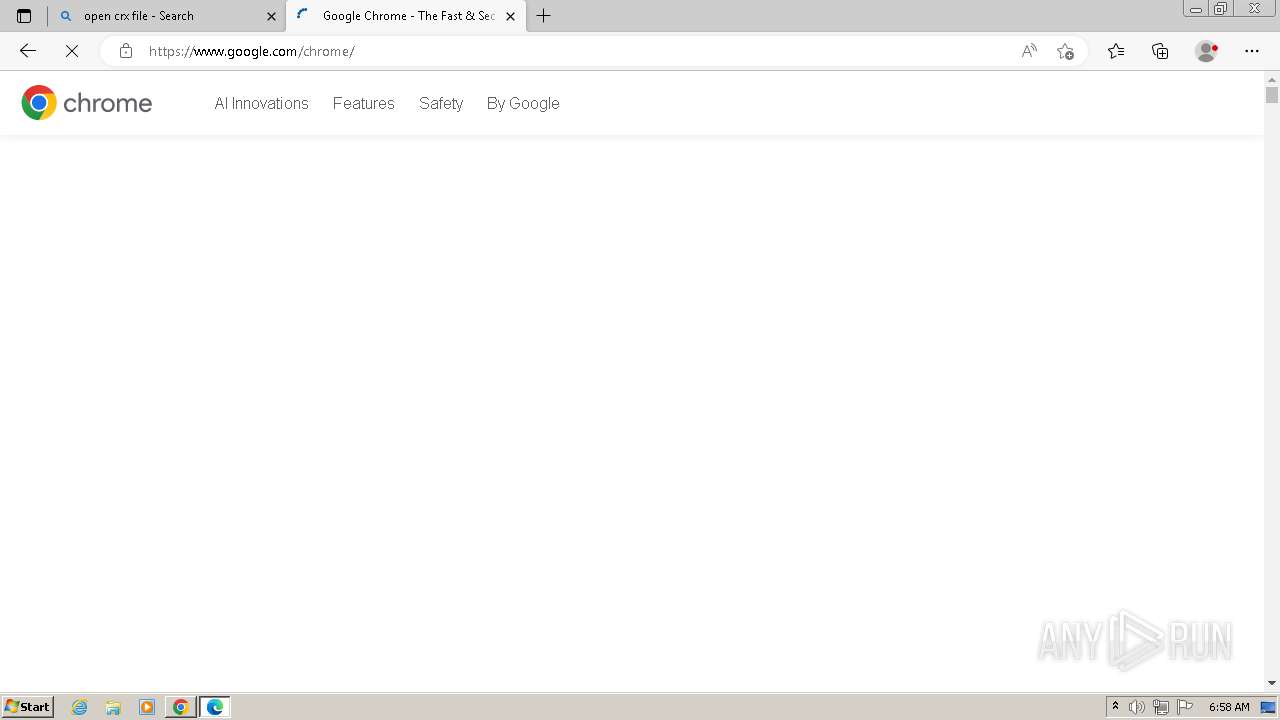The height and width of the screenshot is (720, 1280).
Task: Click the Chrome logo
Action: click(x=87, y=103)
